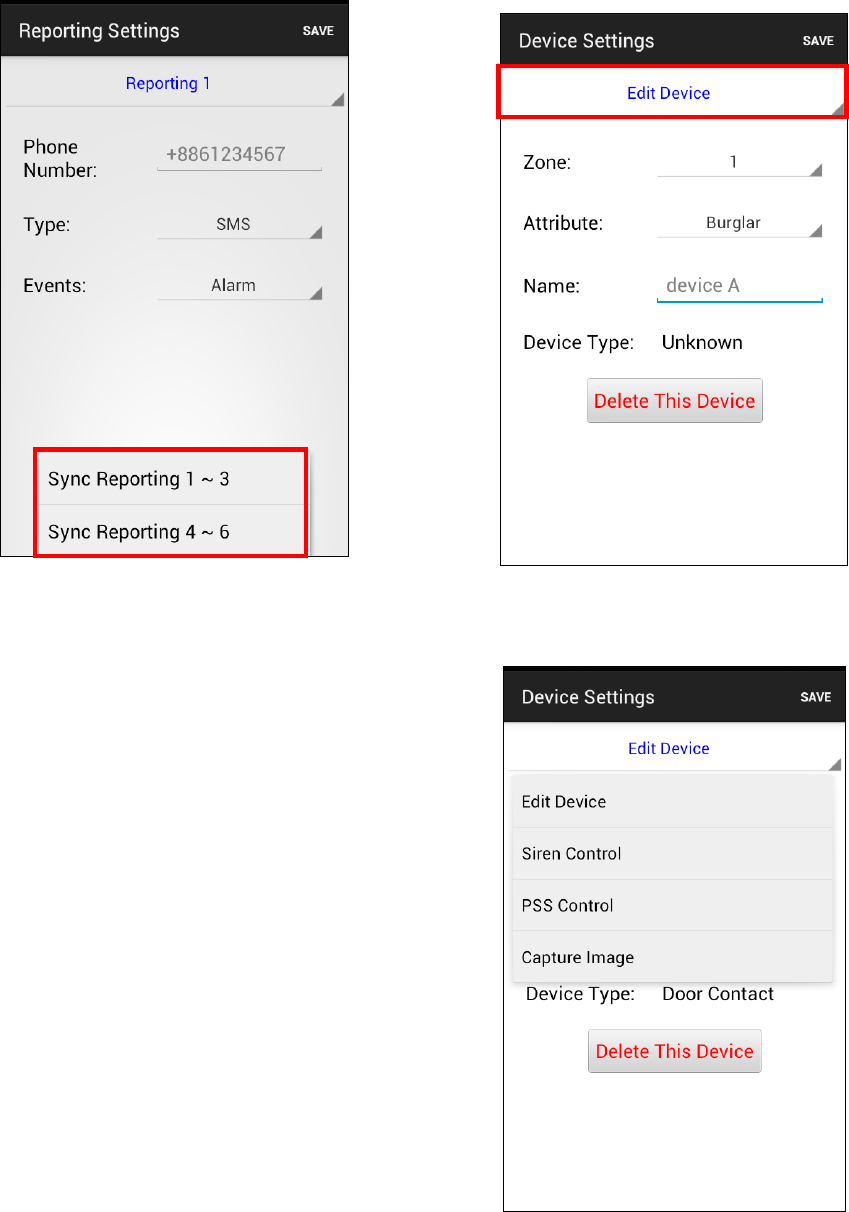Open the Attribute dropdown showing Burglar
849x1212 pixels.
740,223
